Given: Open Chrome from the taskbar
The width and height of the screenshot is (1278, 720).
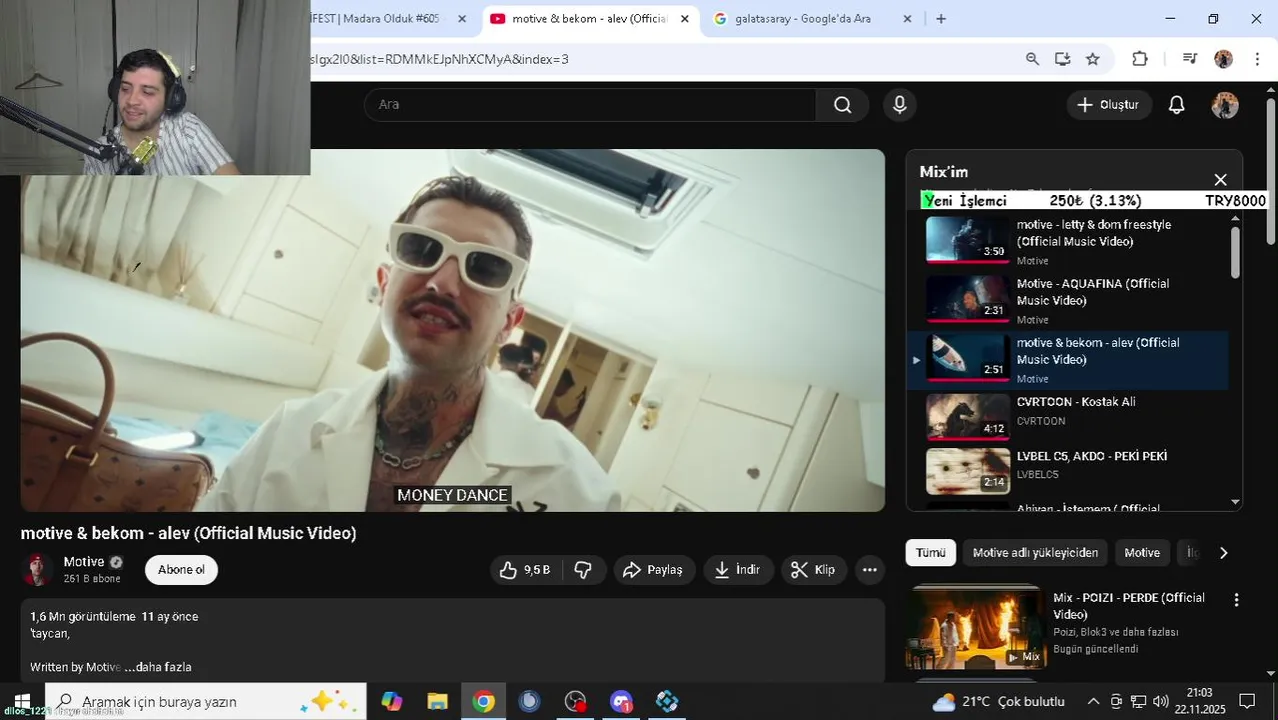Looking at the screenshot, I should click(483, 702).
